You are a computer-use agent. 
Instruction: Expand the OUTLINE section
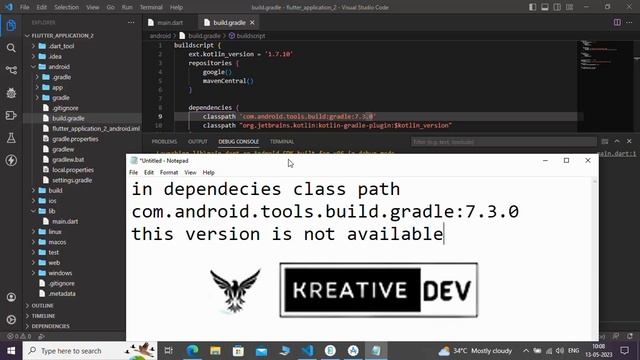pos(42,306)
